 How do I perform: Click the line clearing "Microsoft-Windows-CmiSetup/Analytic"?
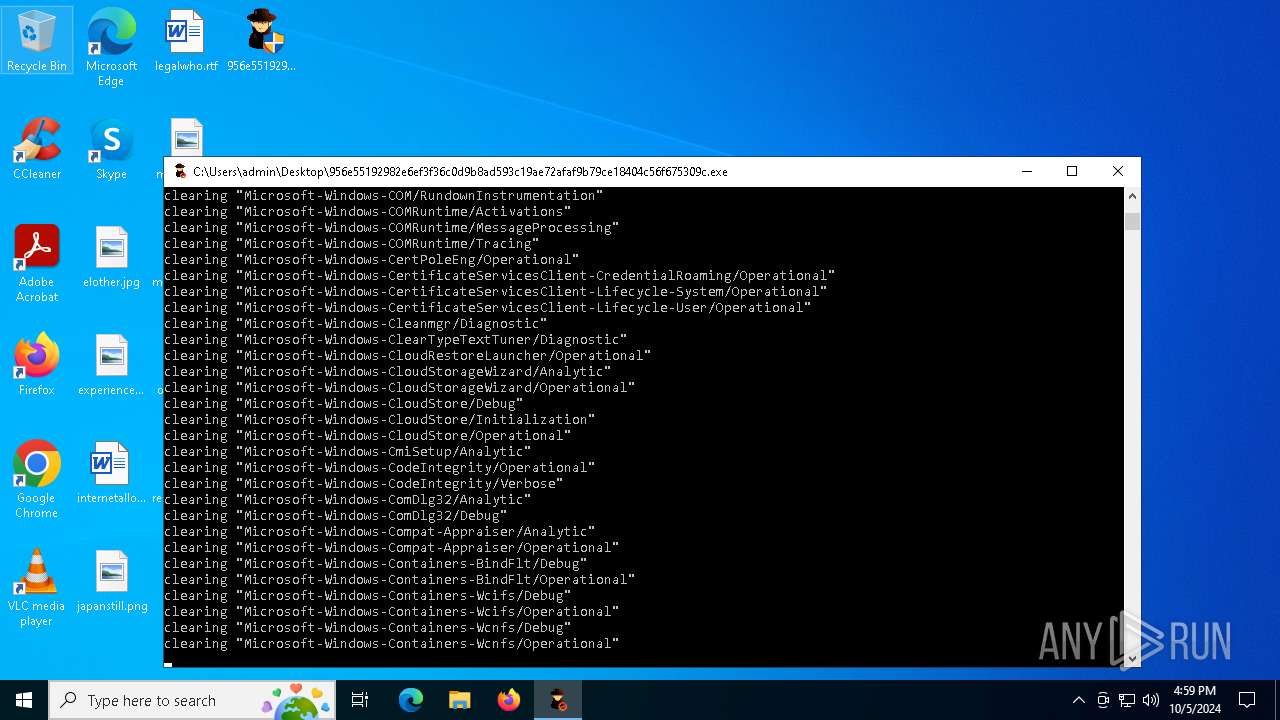(x=348, y=451)
